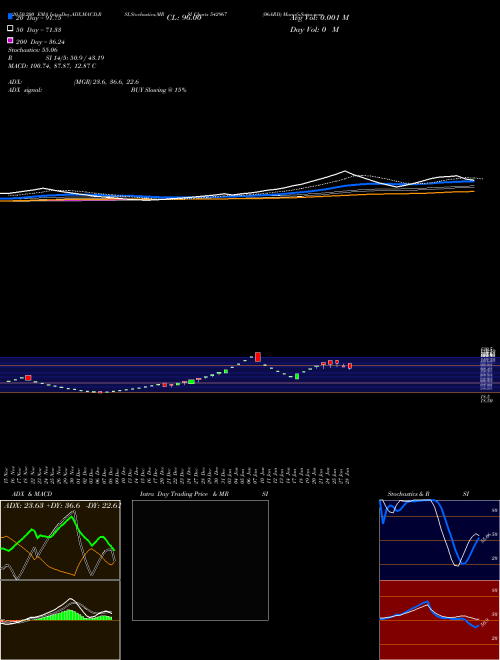This screenshot has height=660, width=500.
Task: Click the red RSI chart panel
Action: coord(439,620)
